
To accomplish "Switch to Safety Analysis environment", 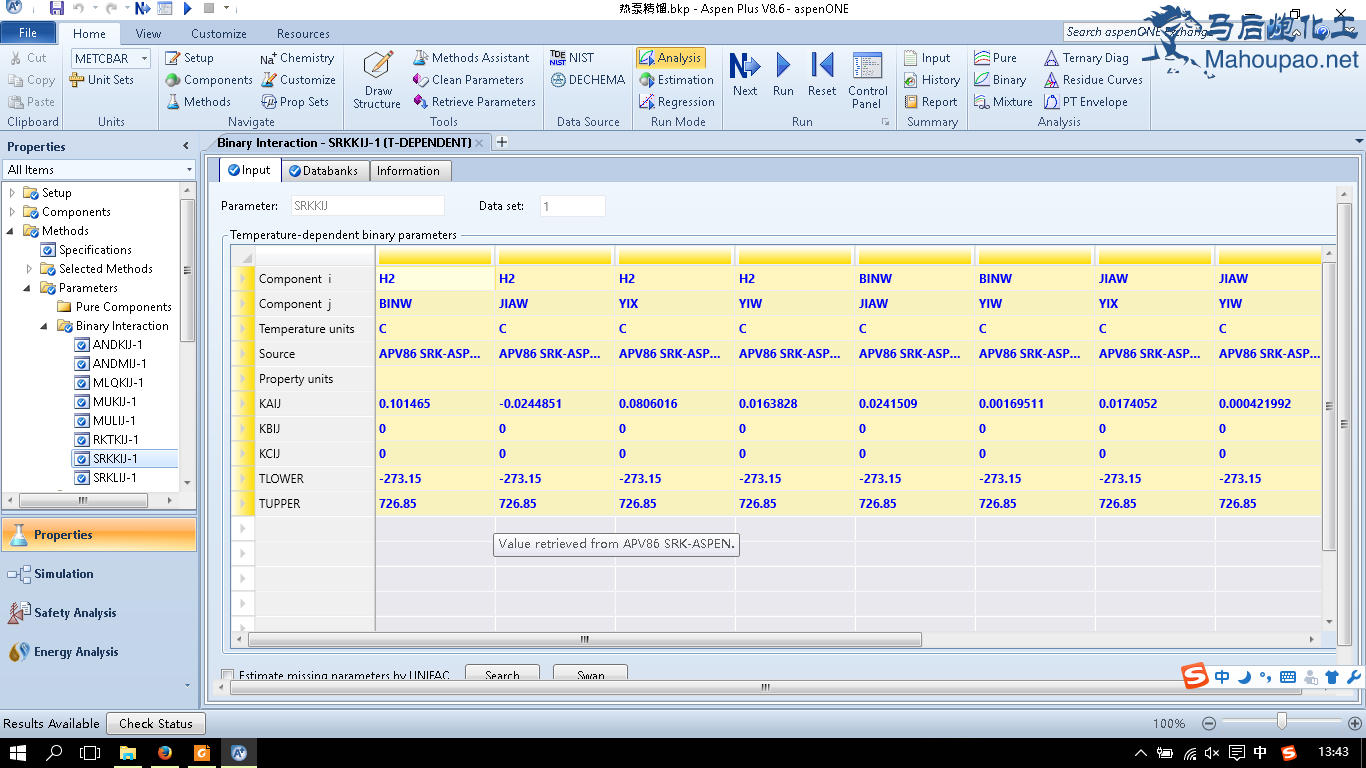I will 98,613.
